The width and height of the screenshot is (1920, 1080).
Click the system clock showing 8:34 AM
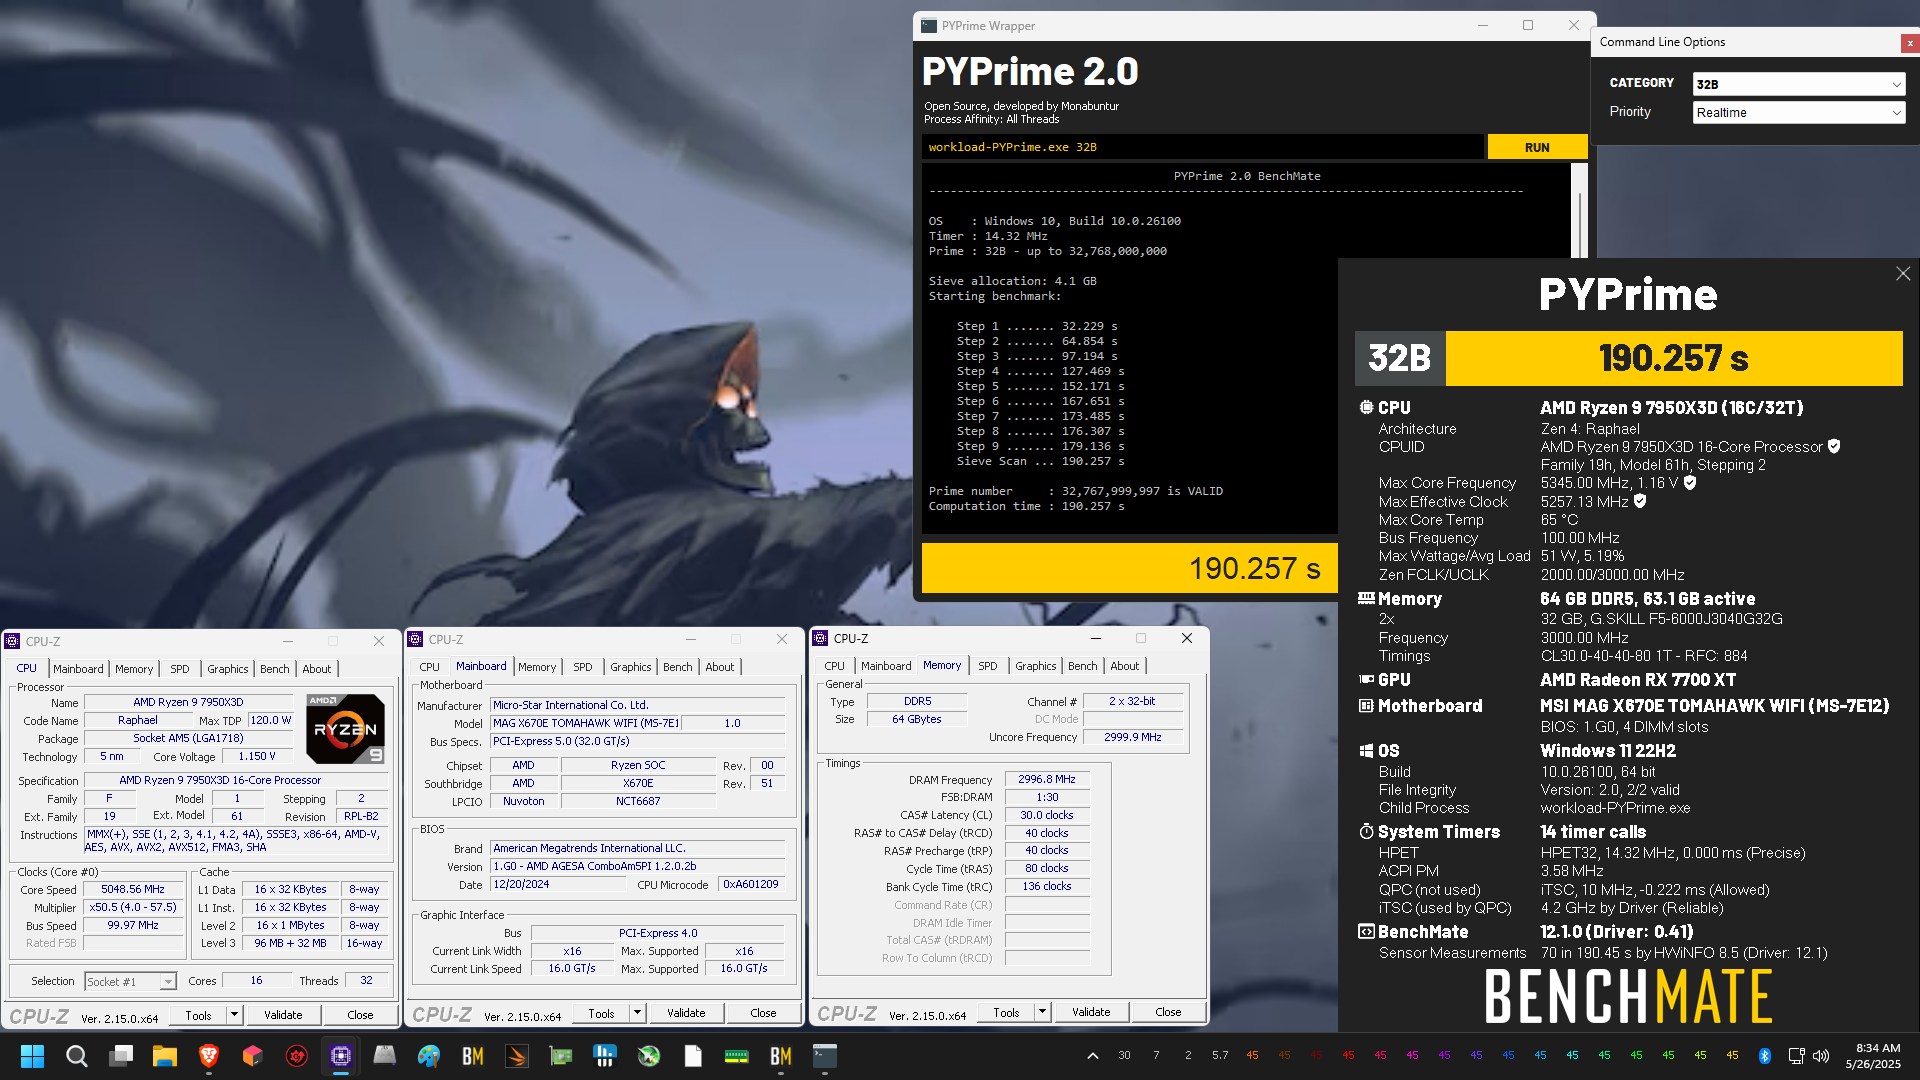tap(1872, 1056)
